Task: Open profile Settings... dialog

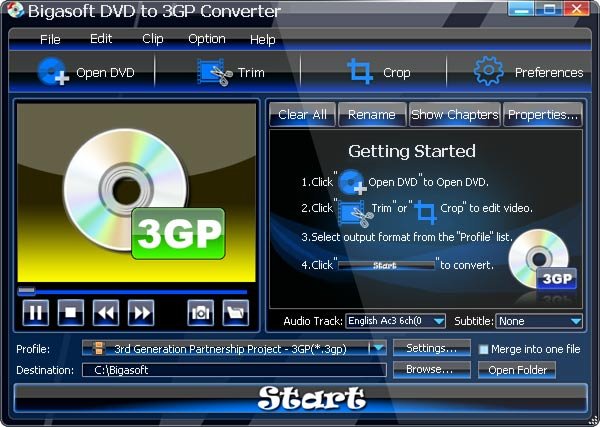Action: pos(432,348)
